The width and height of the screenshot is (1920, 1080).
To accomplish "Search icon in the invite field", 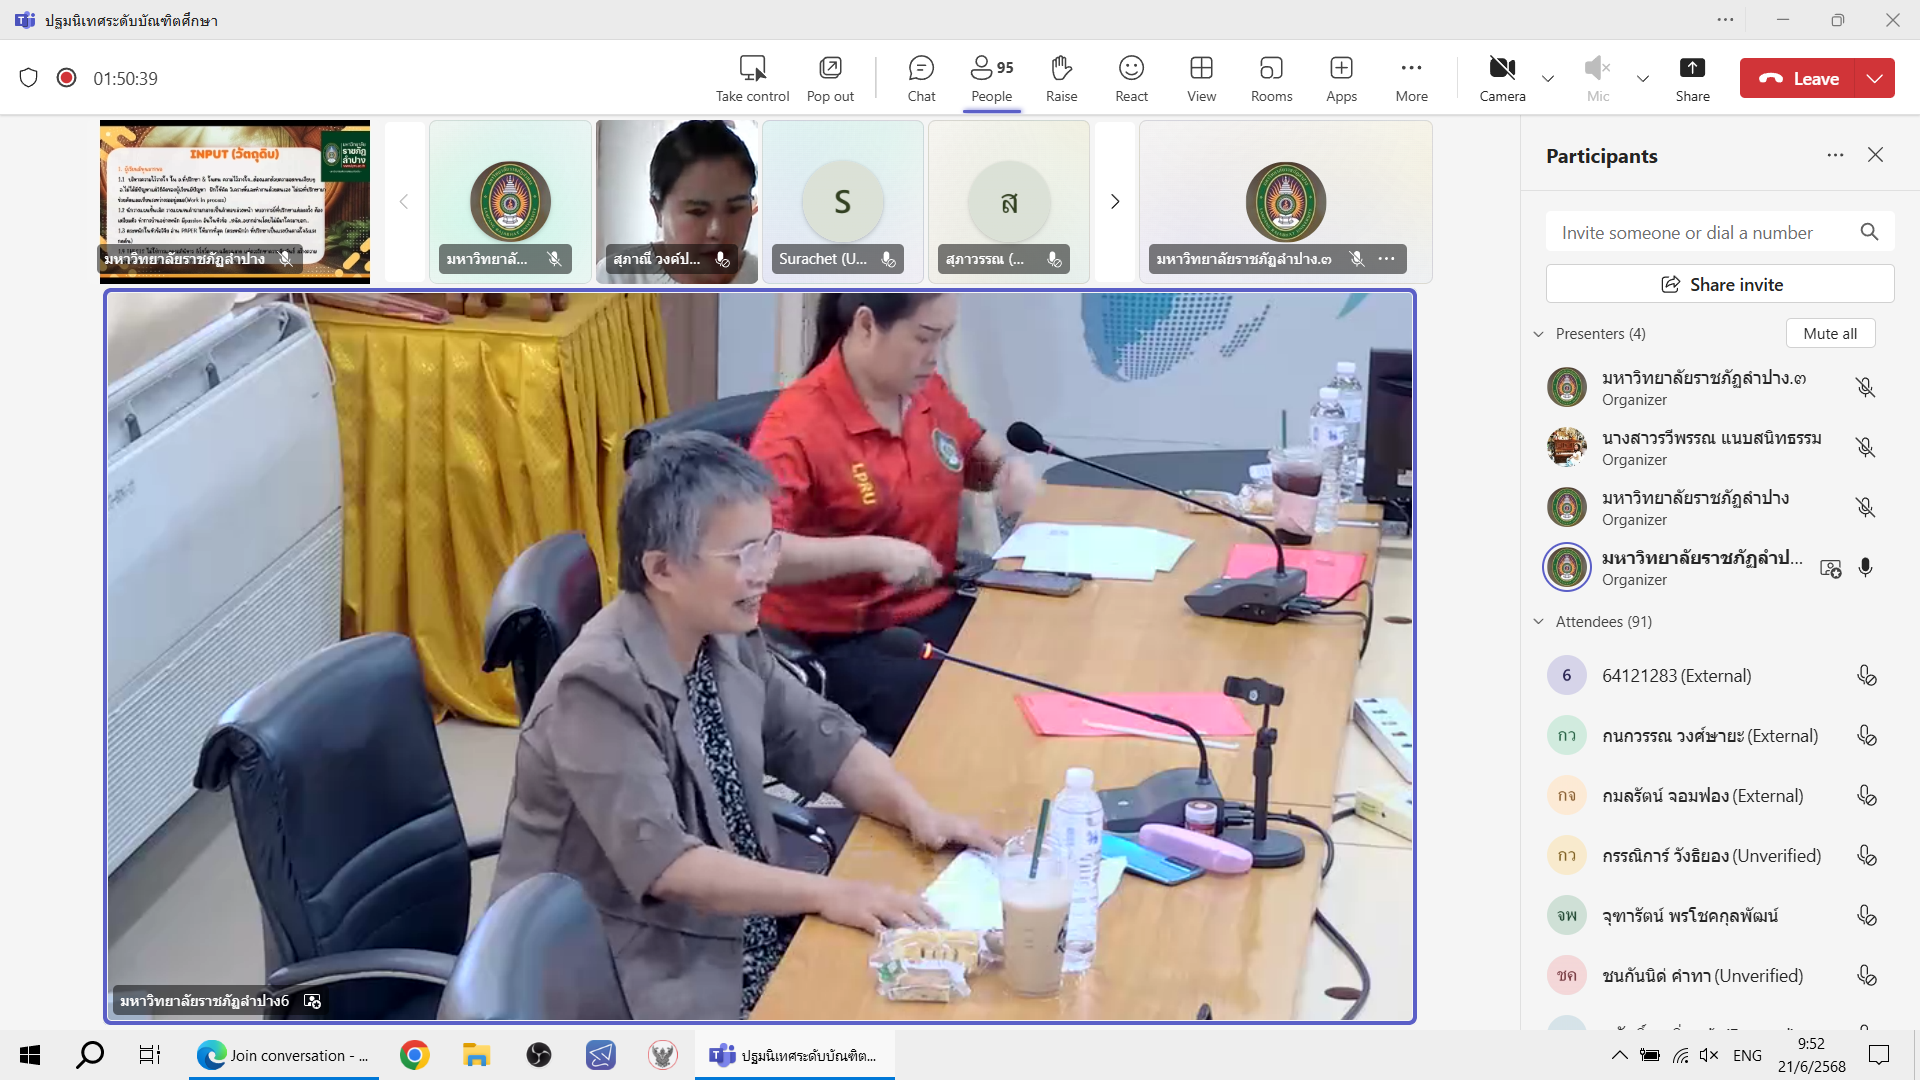I will (x=1869, y=232).
